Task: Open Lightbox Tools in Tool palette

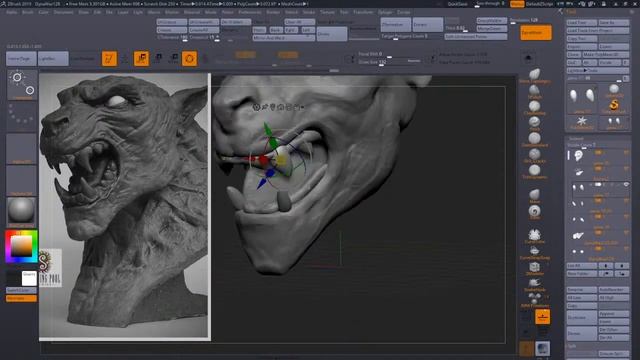Action: pyautogui.click(x=598, y=71)
